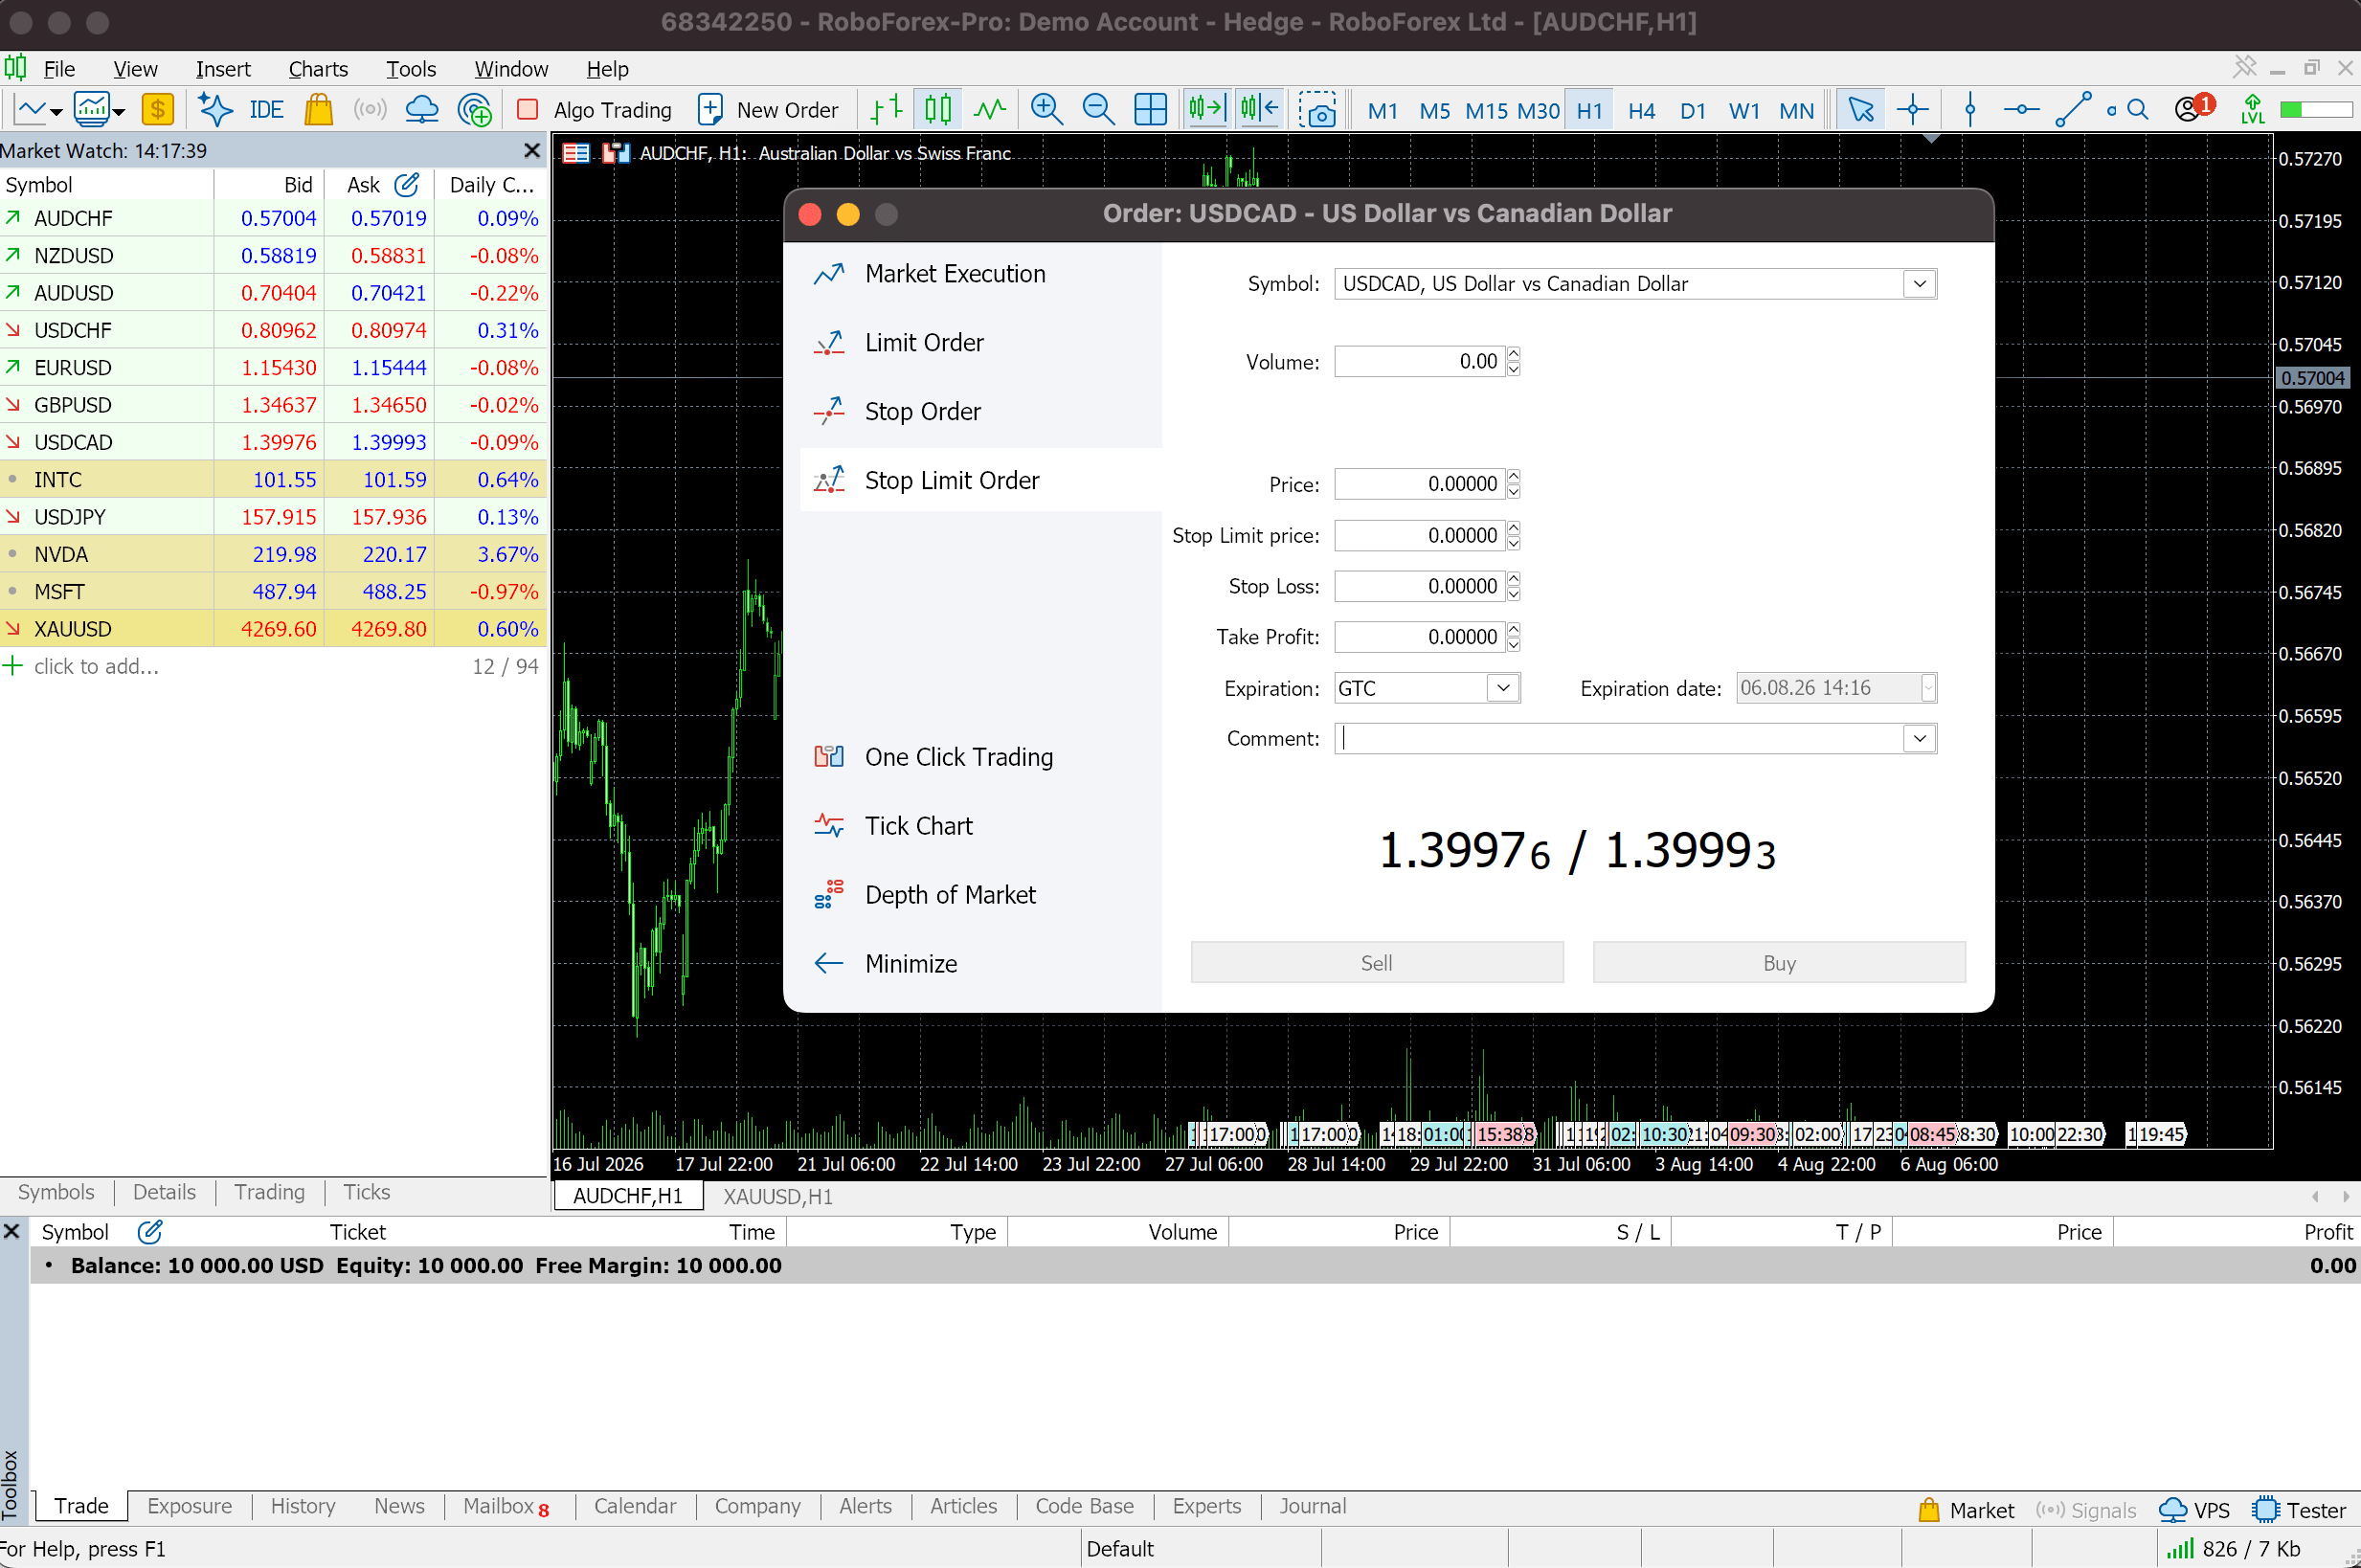Toggle candlestick chart mode
Viewport: 2361px width, 1568px height.
[x=938, y=109]
